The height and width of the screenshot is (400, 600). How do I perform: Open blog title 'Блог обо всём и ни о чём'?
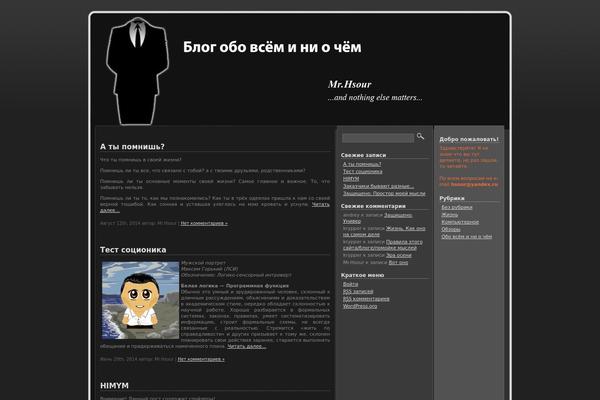point(272,47)
